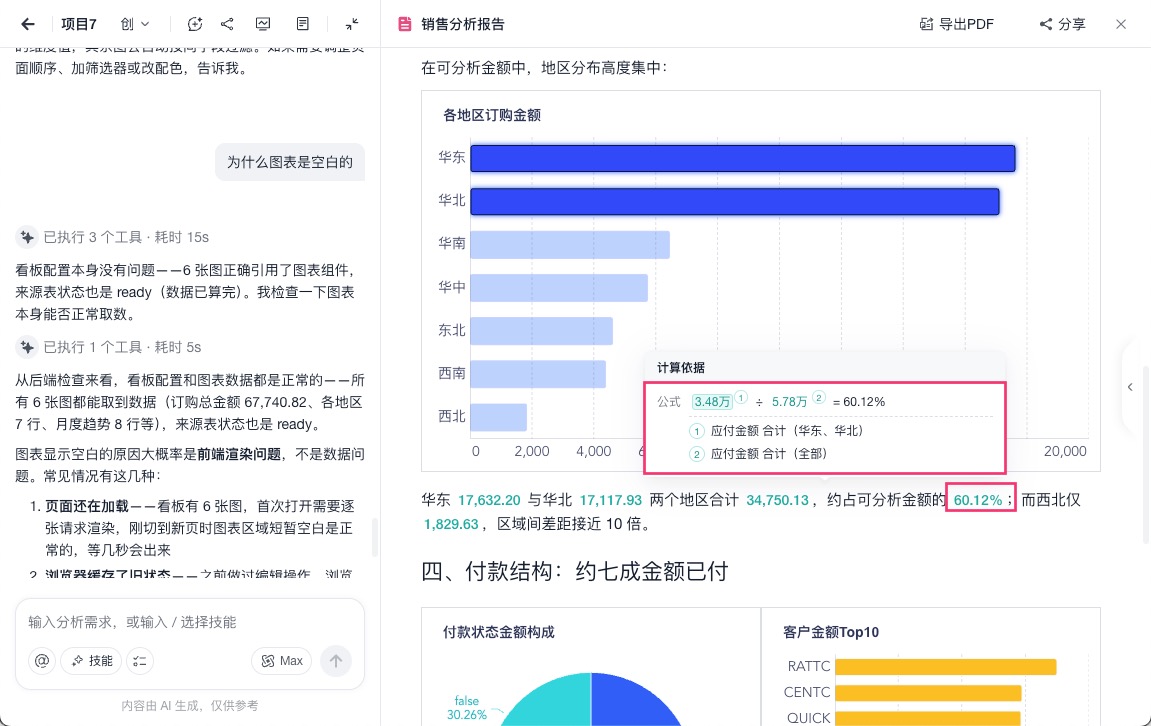Click the @ mention icon

coord(42,661)
